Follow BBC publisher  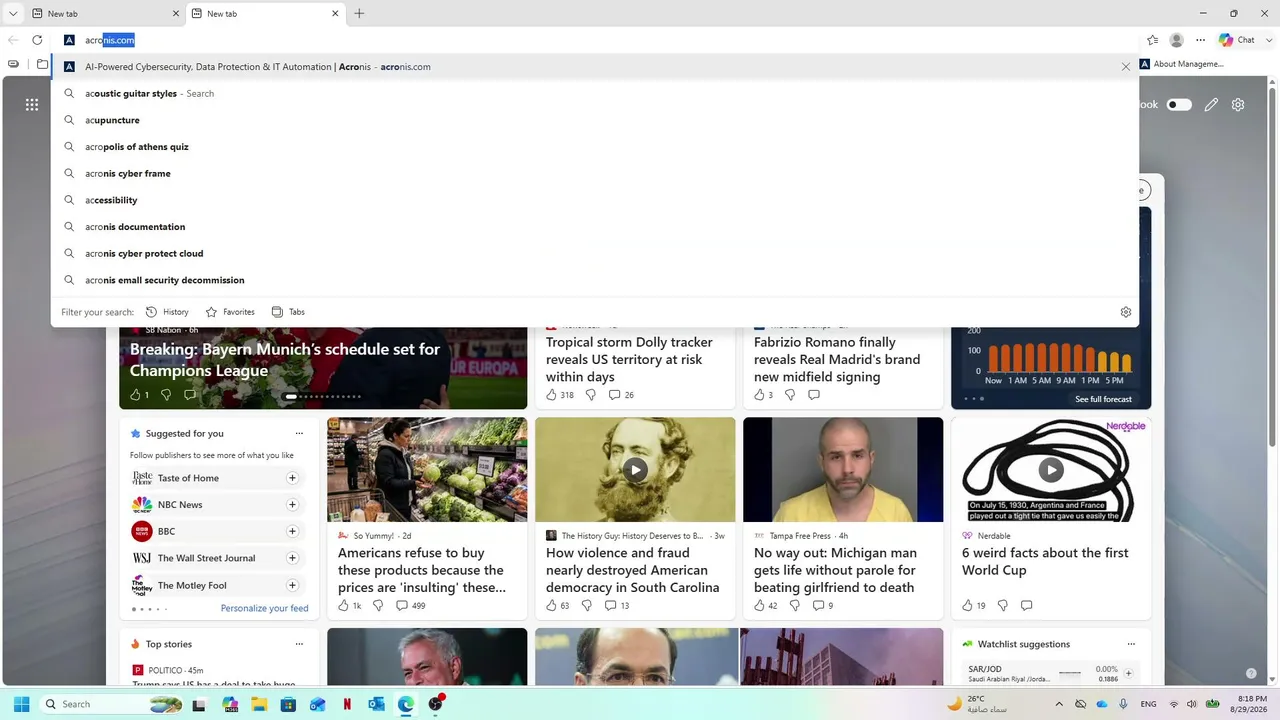tap(292, 532)
